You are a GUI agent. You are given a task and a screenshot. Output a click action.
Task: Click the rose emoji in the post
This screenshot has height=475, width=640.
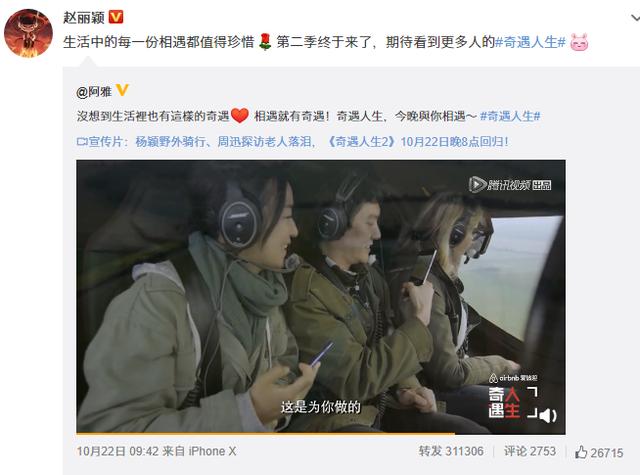265,42
